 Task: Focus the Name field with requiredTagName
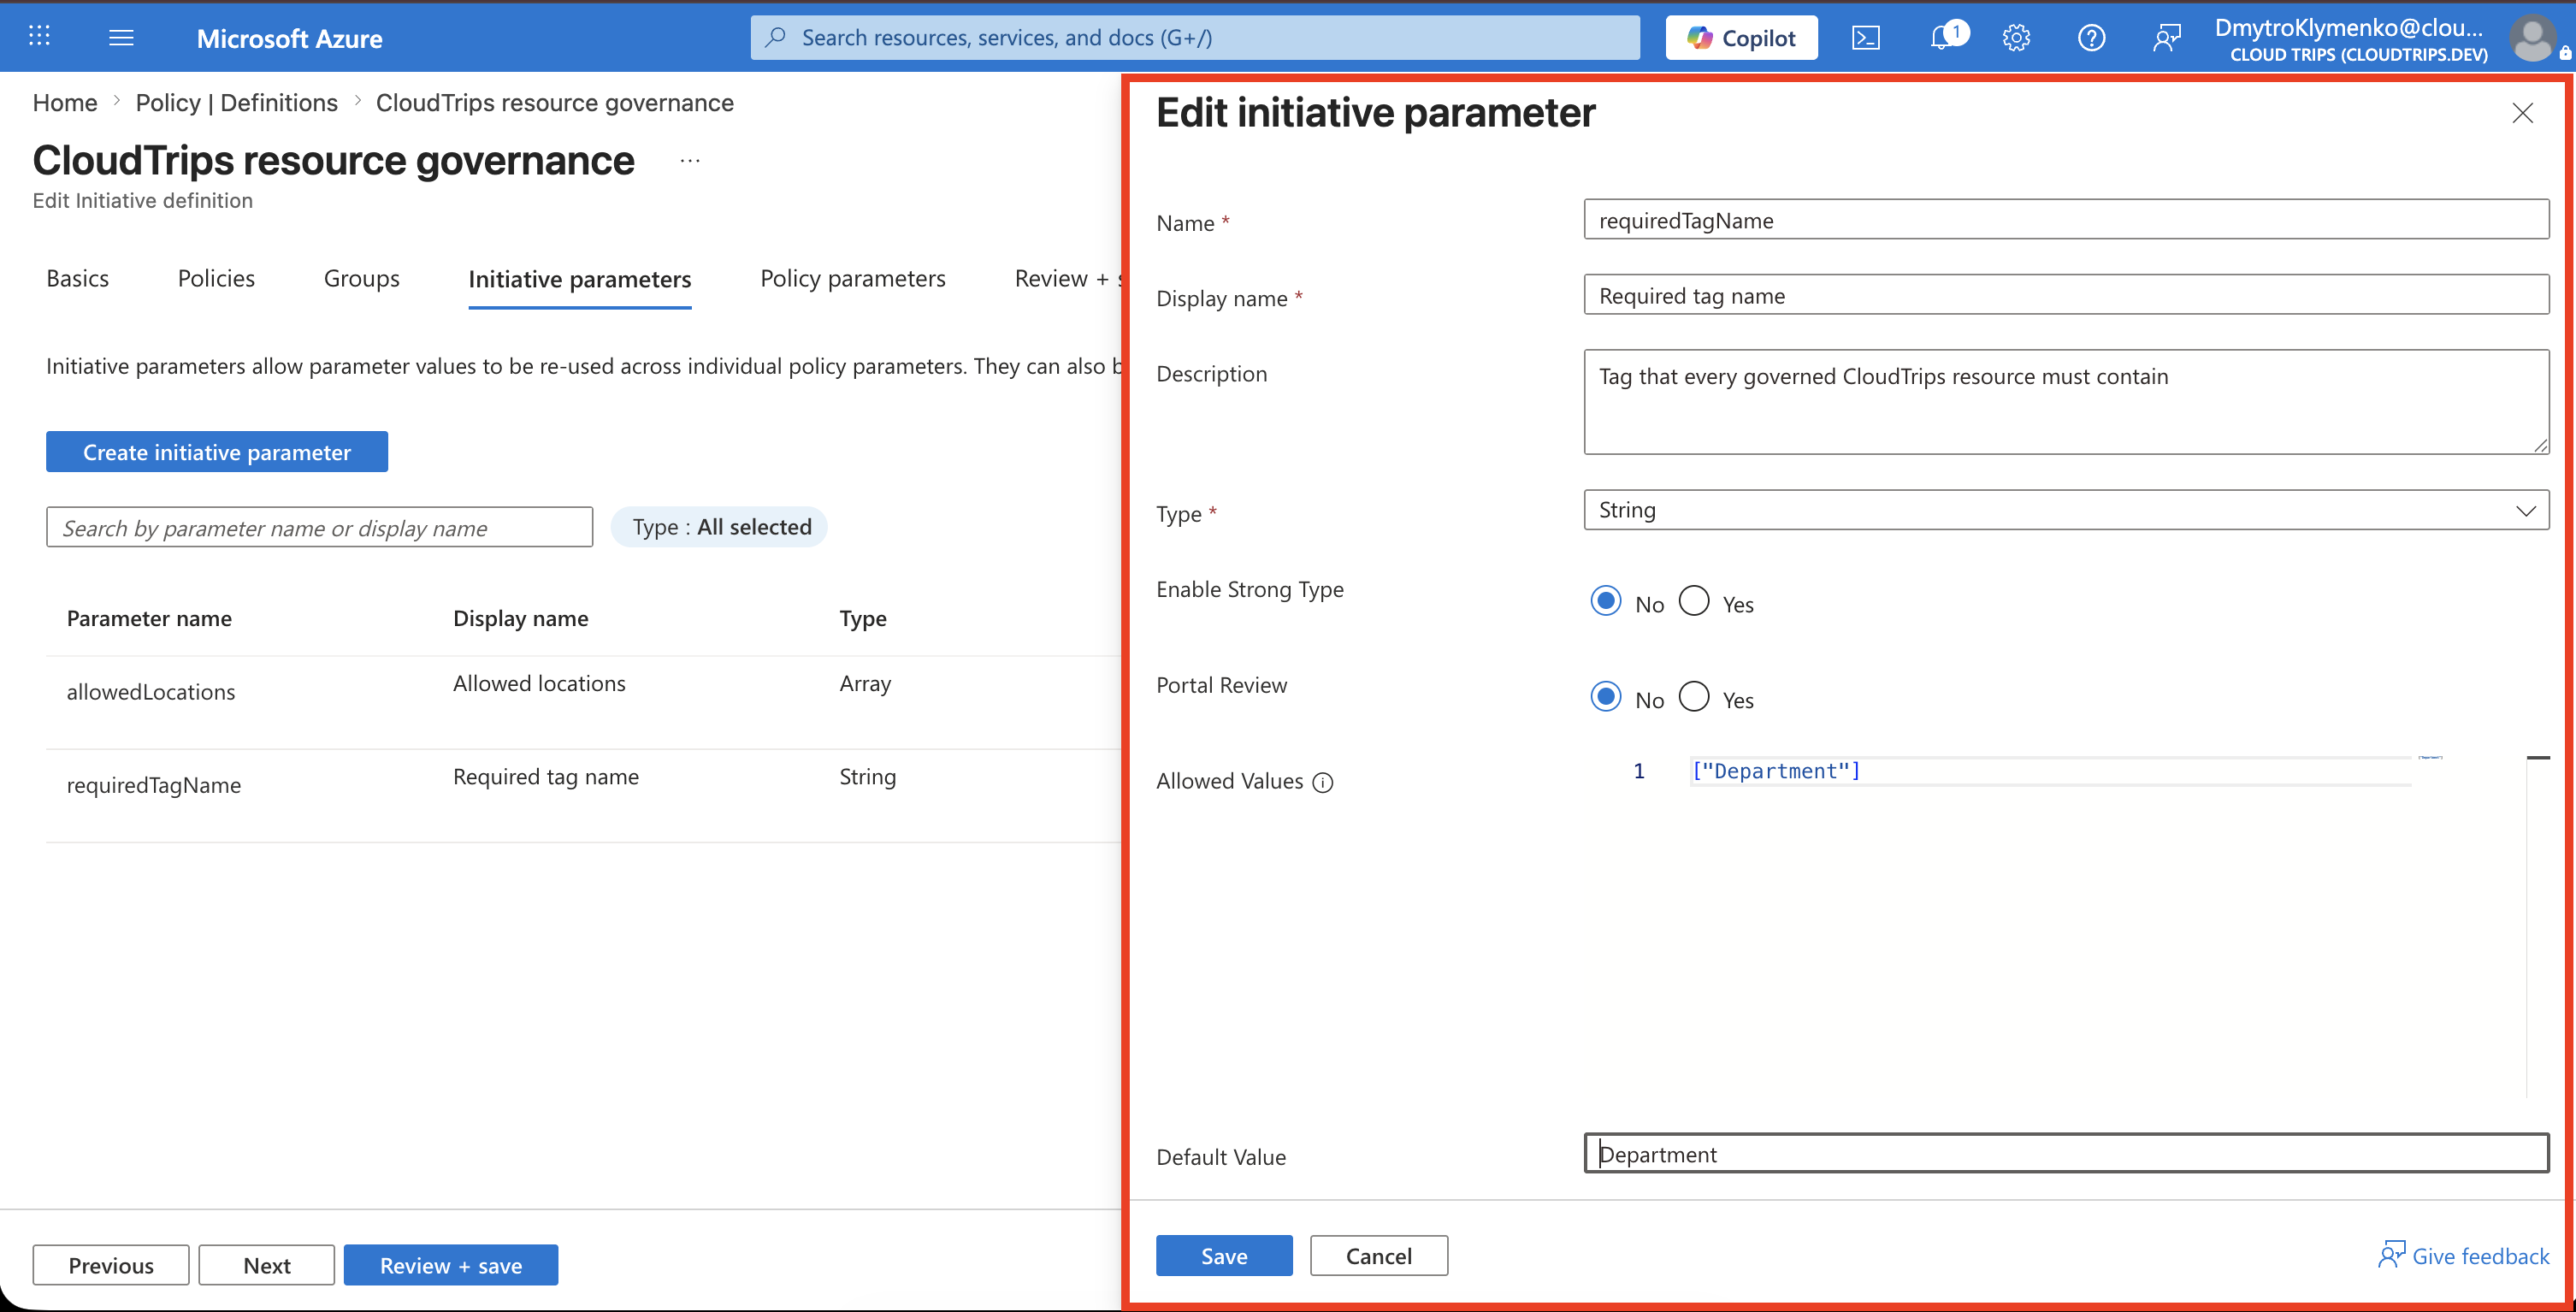[2066, 219]
